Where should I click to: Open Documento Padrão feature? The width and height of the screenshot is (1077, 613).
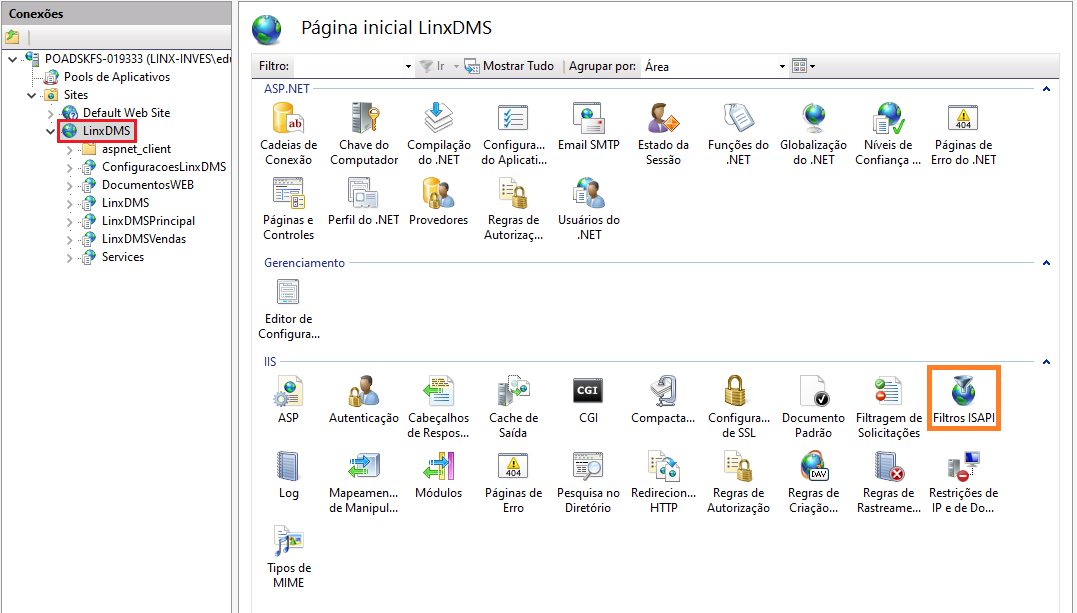point(813,407)
